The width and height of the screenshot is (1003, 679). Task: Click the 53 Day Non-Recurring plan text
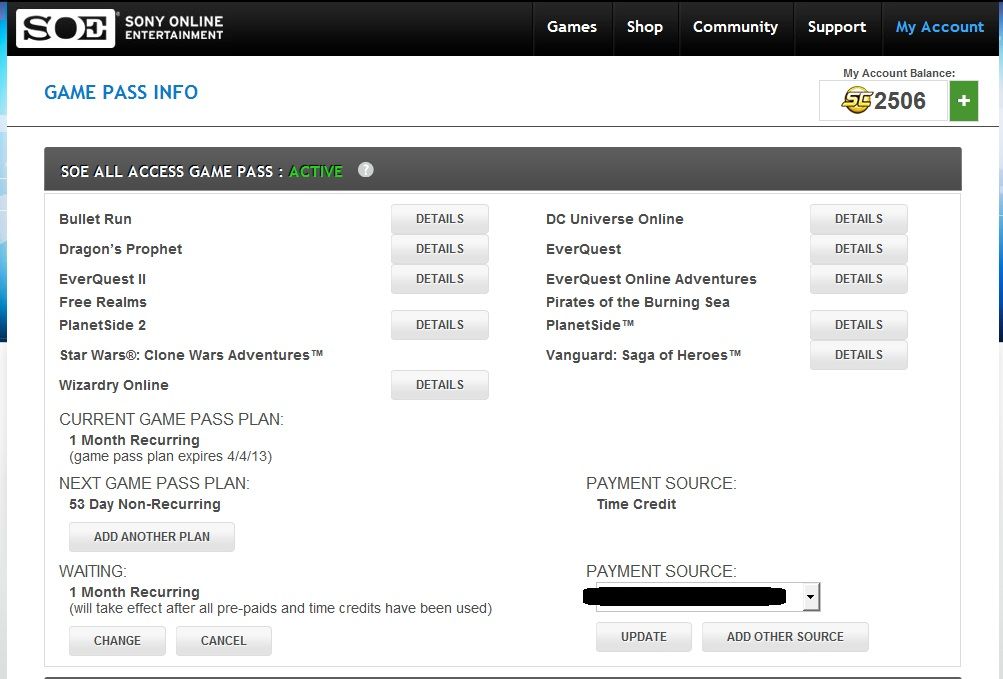pyautogui.click(x=145, y=504)
